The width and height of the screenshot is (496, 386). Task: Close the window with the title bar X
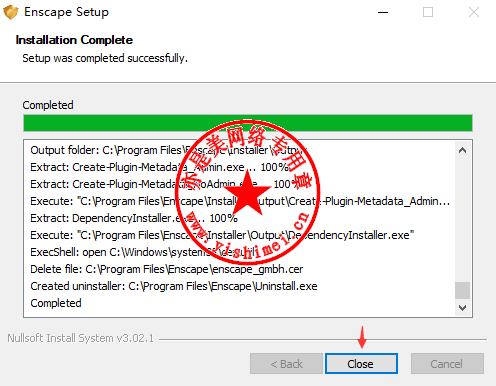tap(474, 12)
